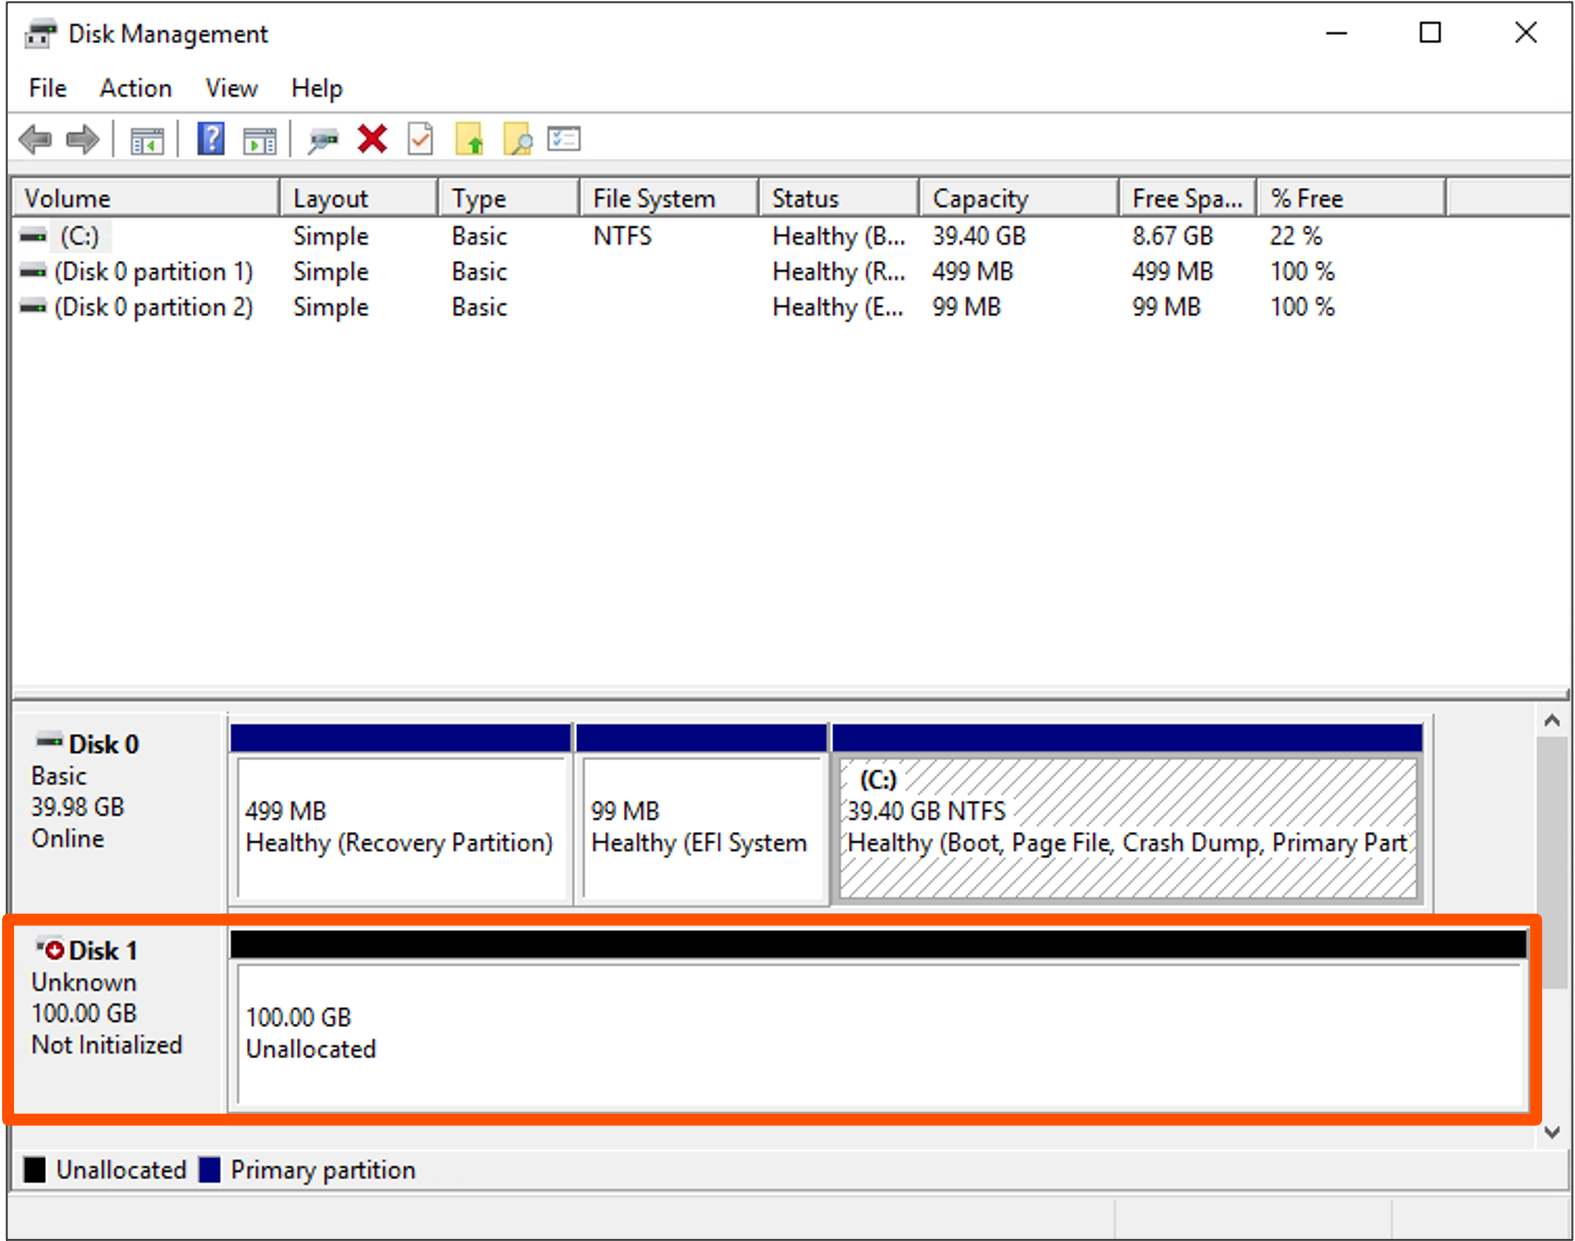Sort by the Volume column header
Screen dimensions: 1575x1241
coord(146,198)
